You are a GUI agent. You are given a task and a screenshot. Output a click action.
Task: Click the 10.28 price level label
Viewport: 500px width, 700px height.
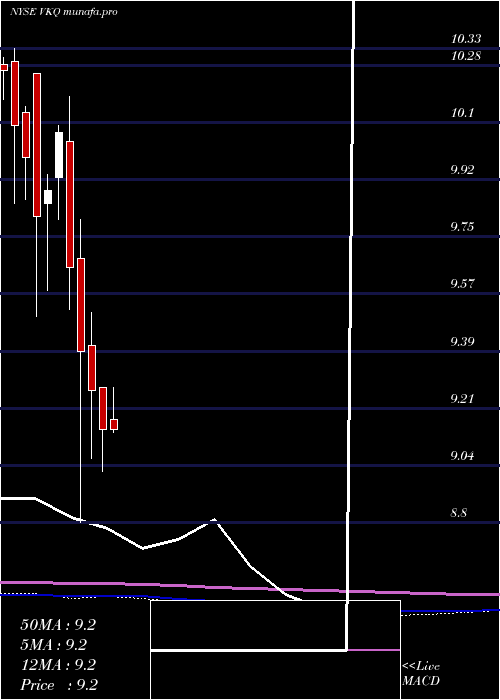pos(466,56)
